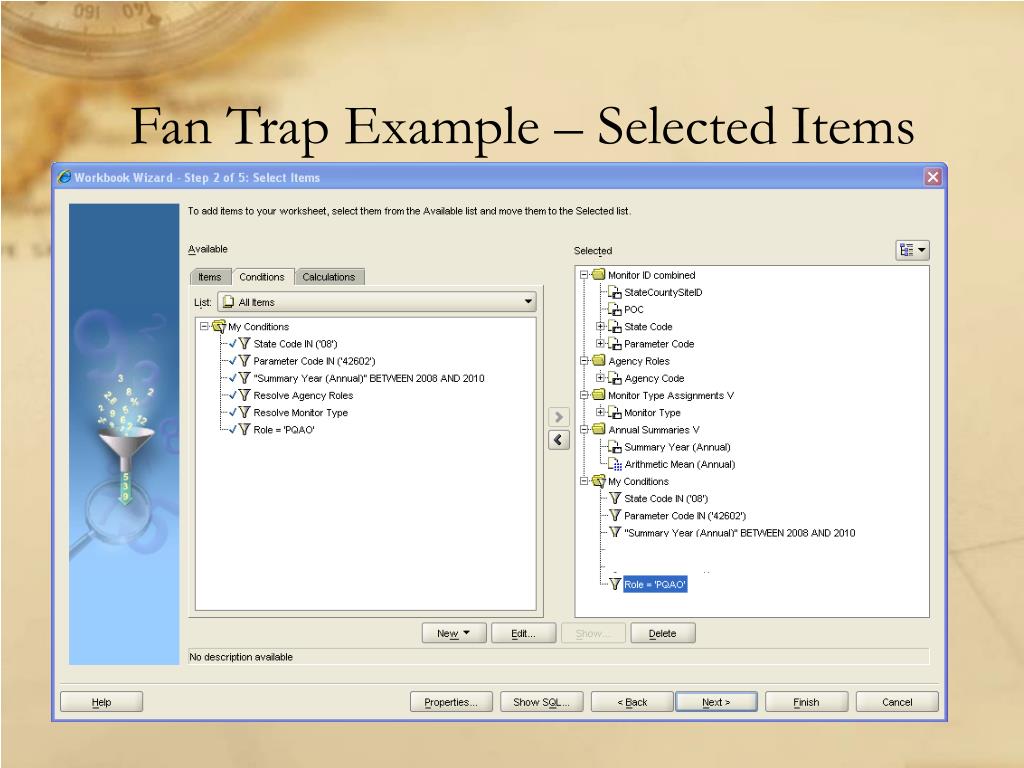The width and height of the screenshot is (1024, 768).
Task: Click the Finish button
Action: click(807, 702)
